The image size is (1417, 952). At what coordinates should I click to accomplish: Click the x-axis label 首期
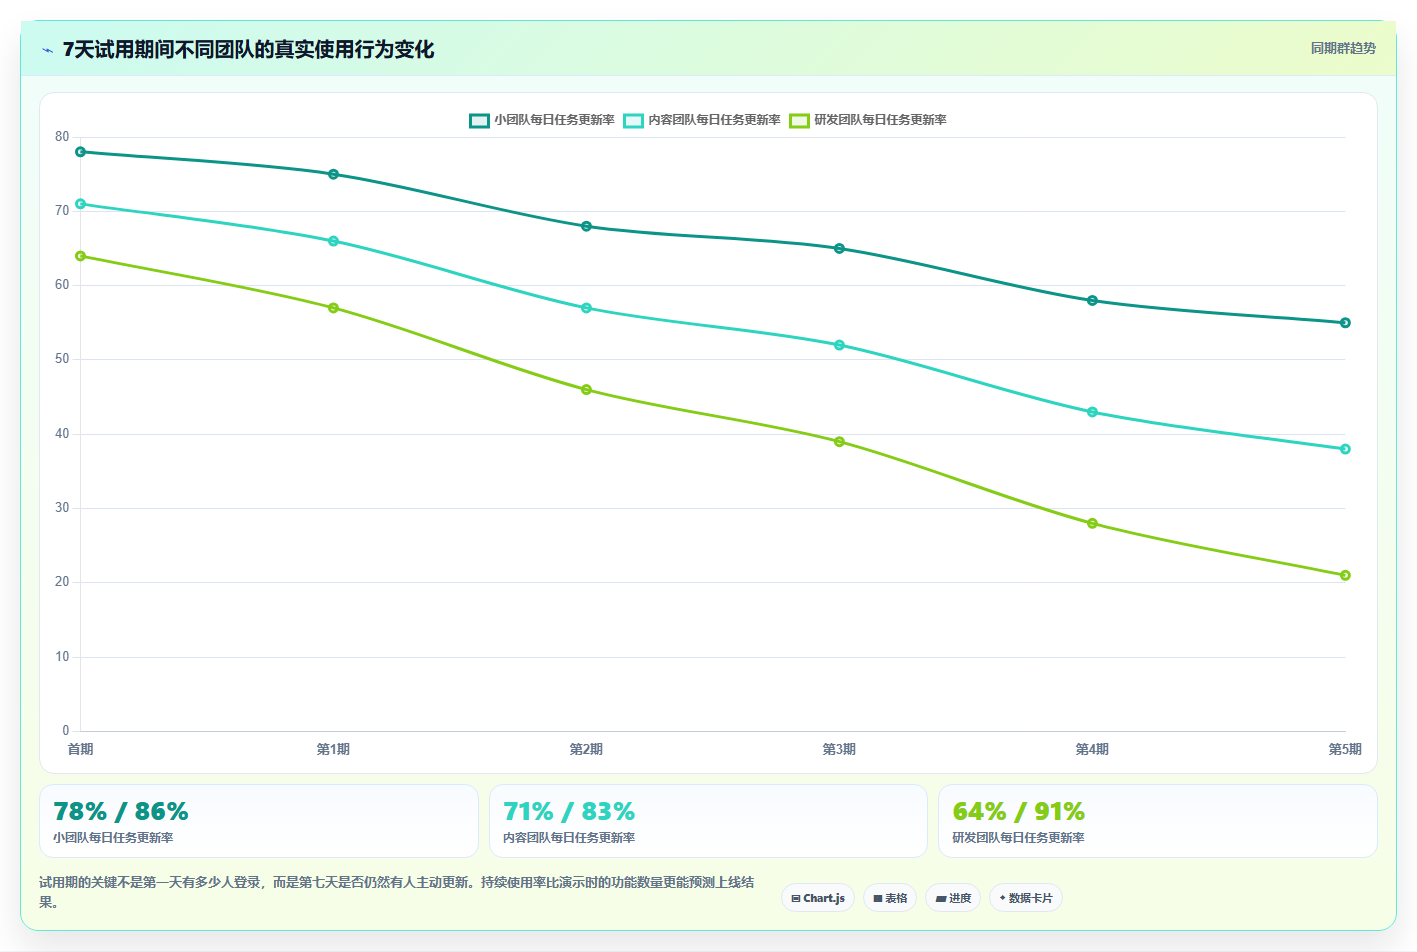[80, 749]
